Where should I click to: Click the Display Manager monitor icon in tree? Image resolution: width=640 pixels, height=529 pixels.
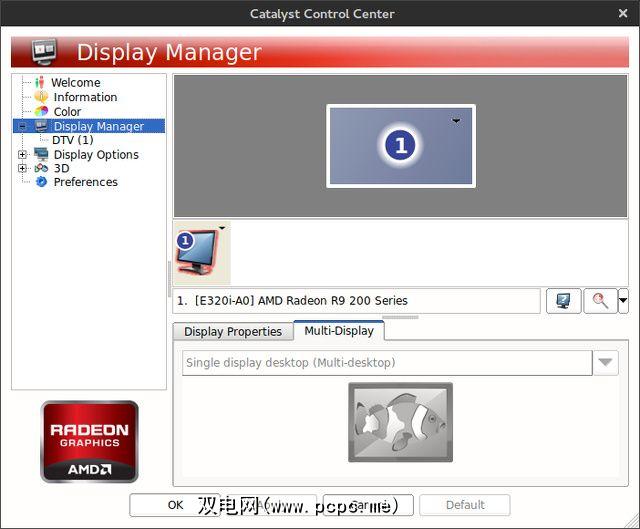tap(41, 126)
